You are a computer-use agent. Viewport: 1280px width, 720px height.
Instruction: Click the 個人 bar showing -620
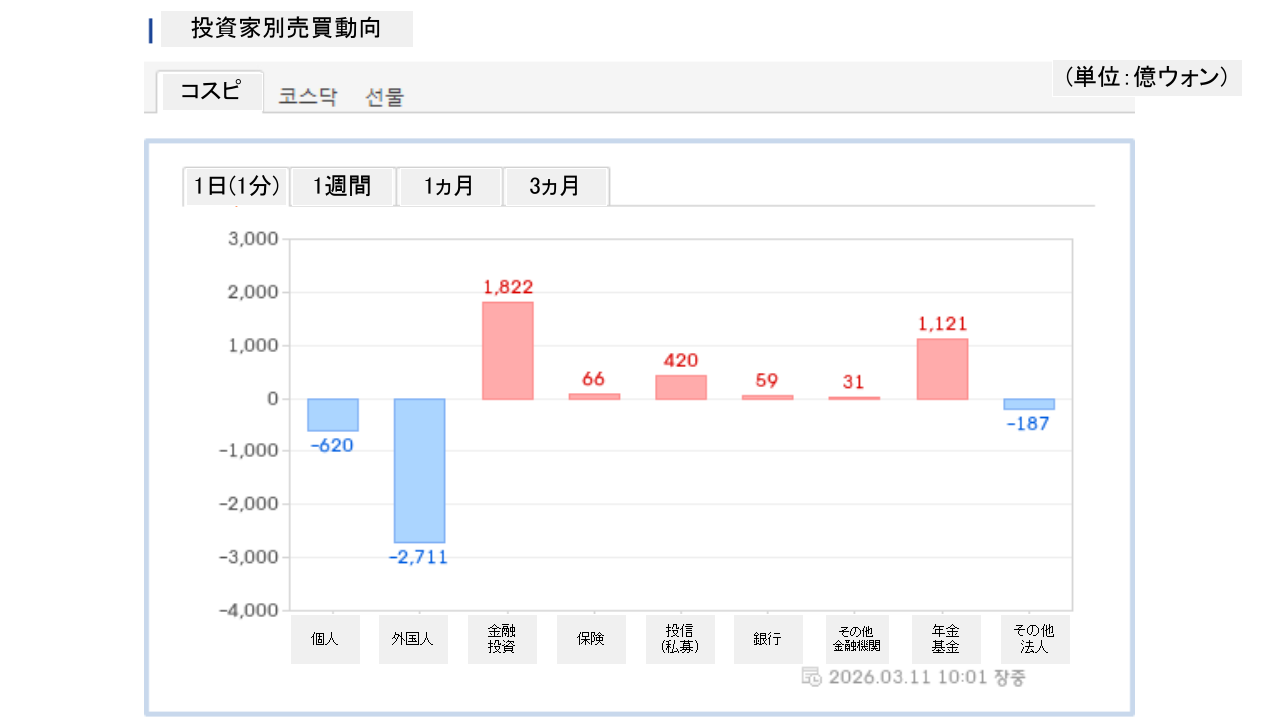click(333, 414)
